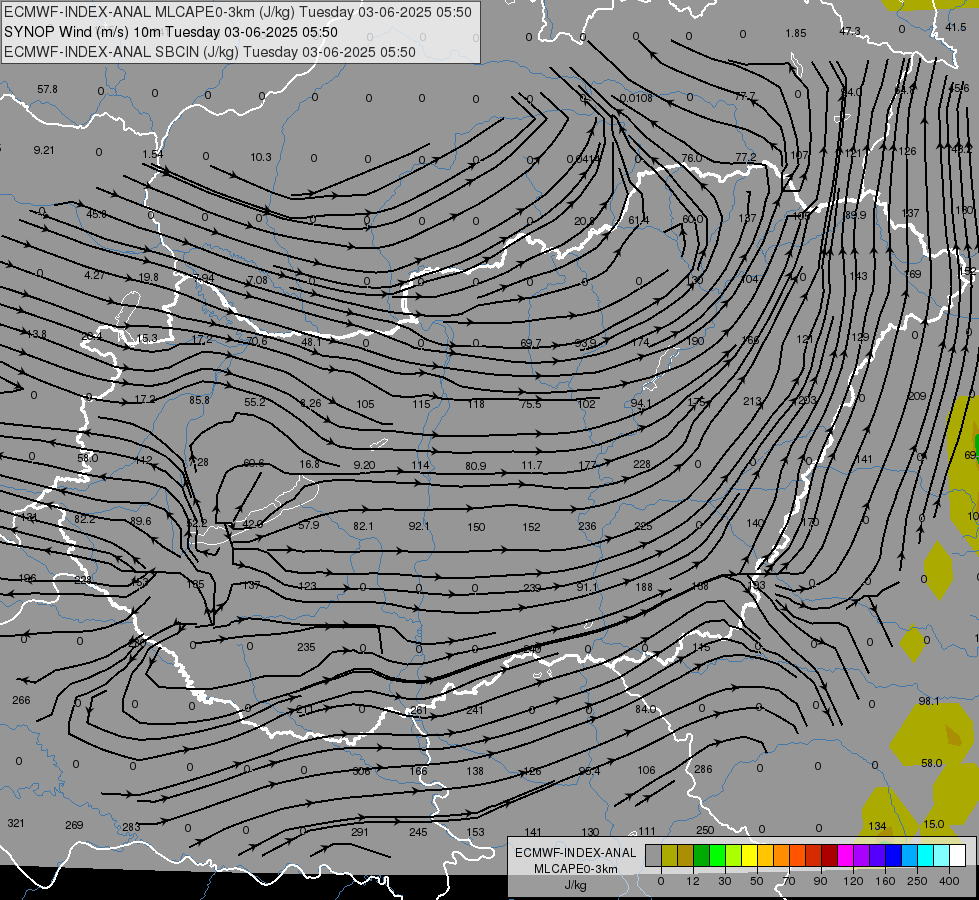Click the map value 321

(16, 823)
